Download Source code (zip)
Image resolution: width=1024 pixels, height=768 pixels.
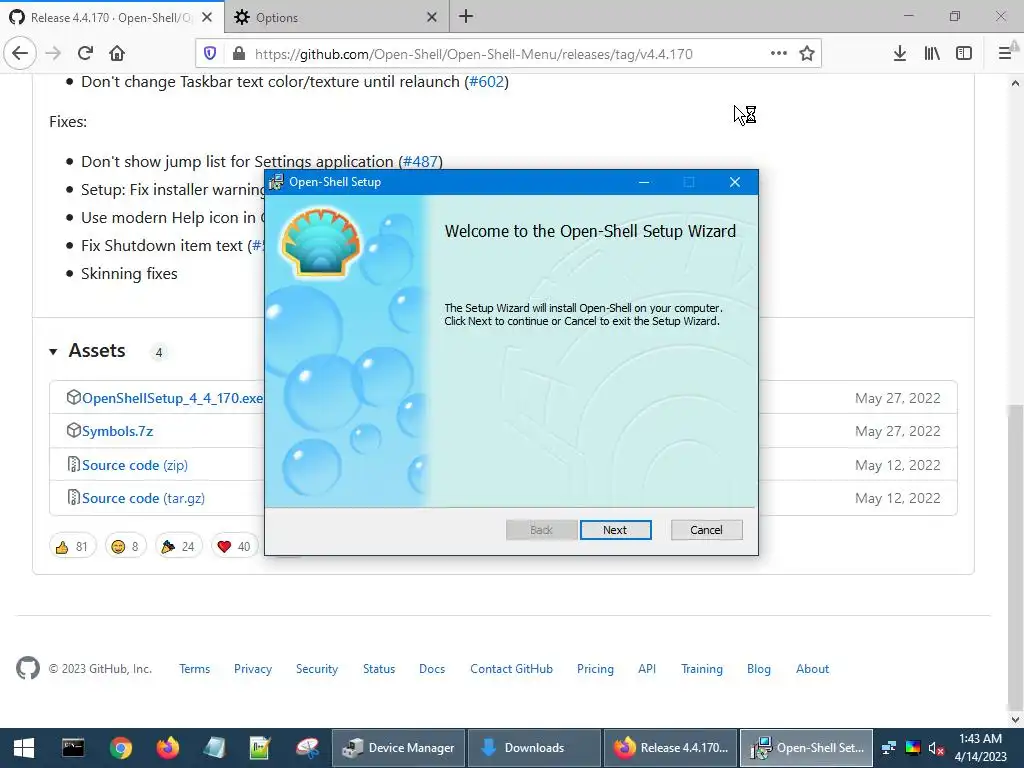pos(135,465)
